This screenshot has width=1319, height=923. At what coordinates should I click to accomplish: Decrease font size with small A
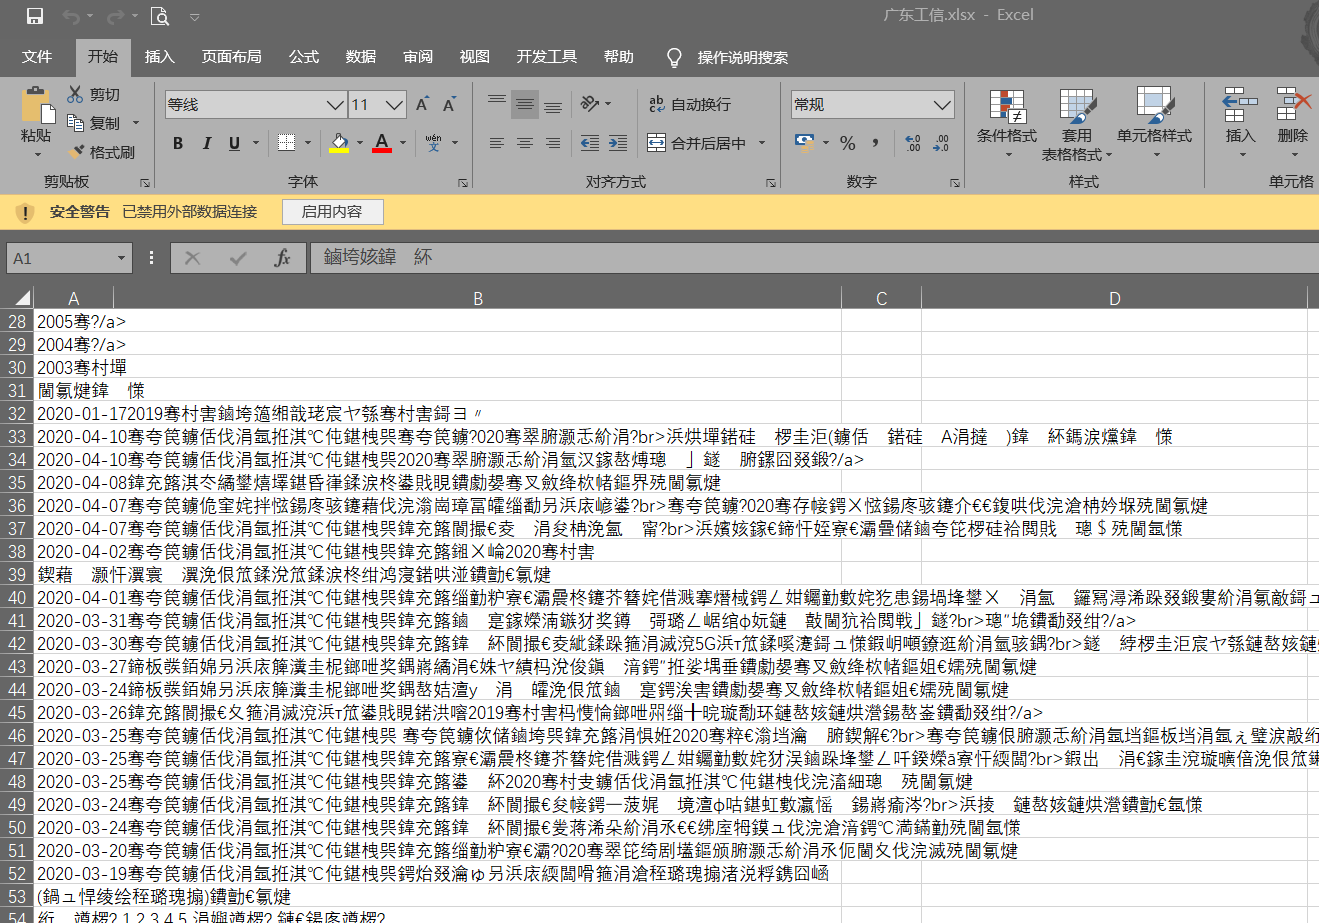[449, 104]
